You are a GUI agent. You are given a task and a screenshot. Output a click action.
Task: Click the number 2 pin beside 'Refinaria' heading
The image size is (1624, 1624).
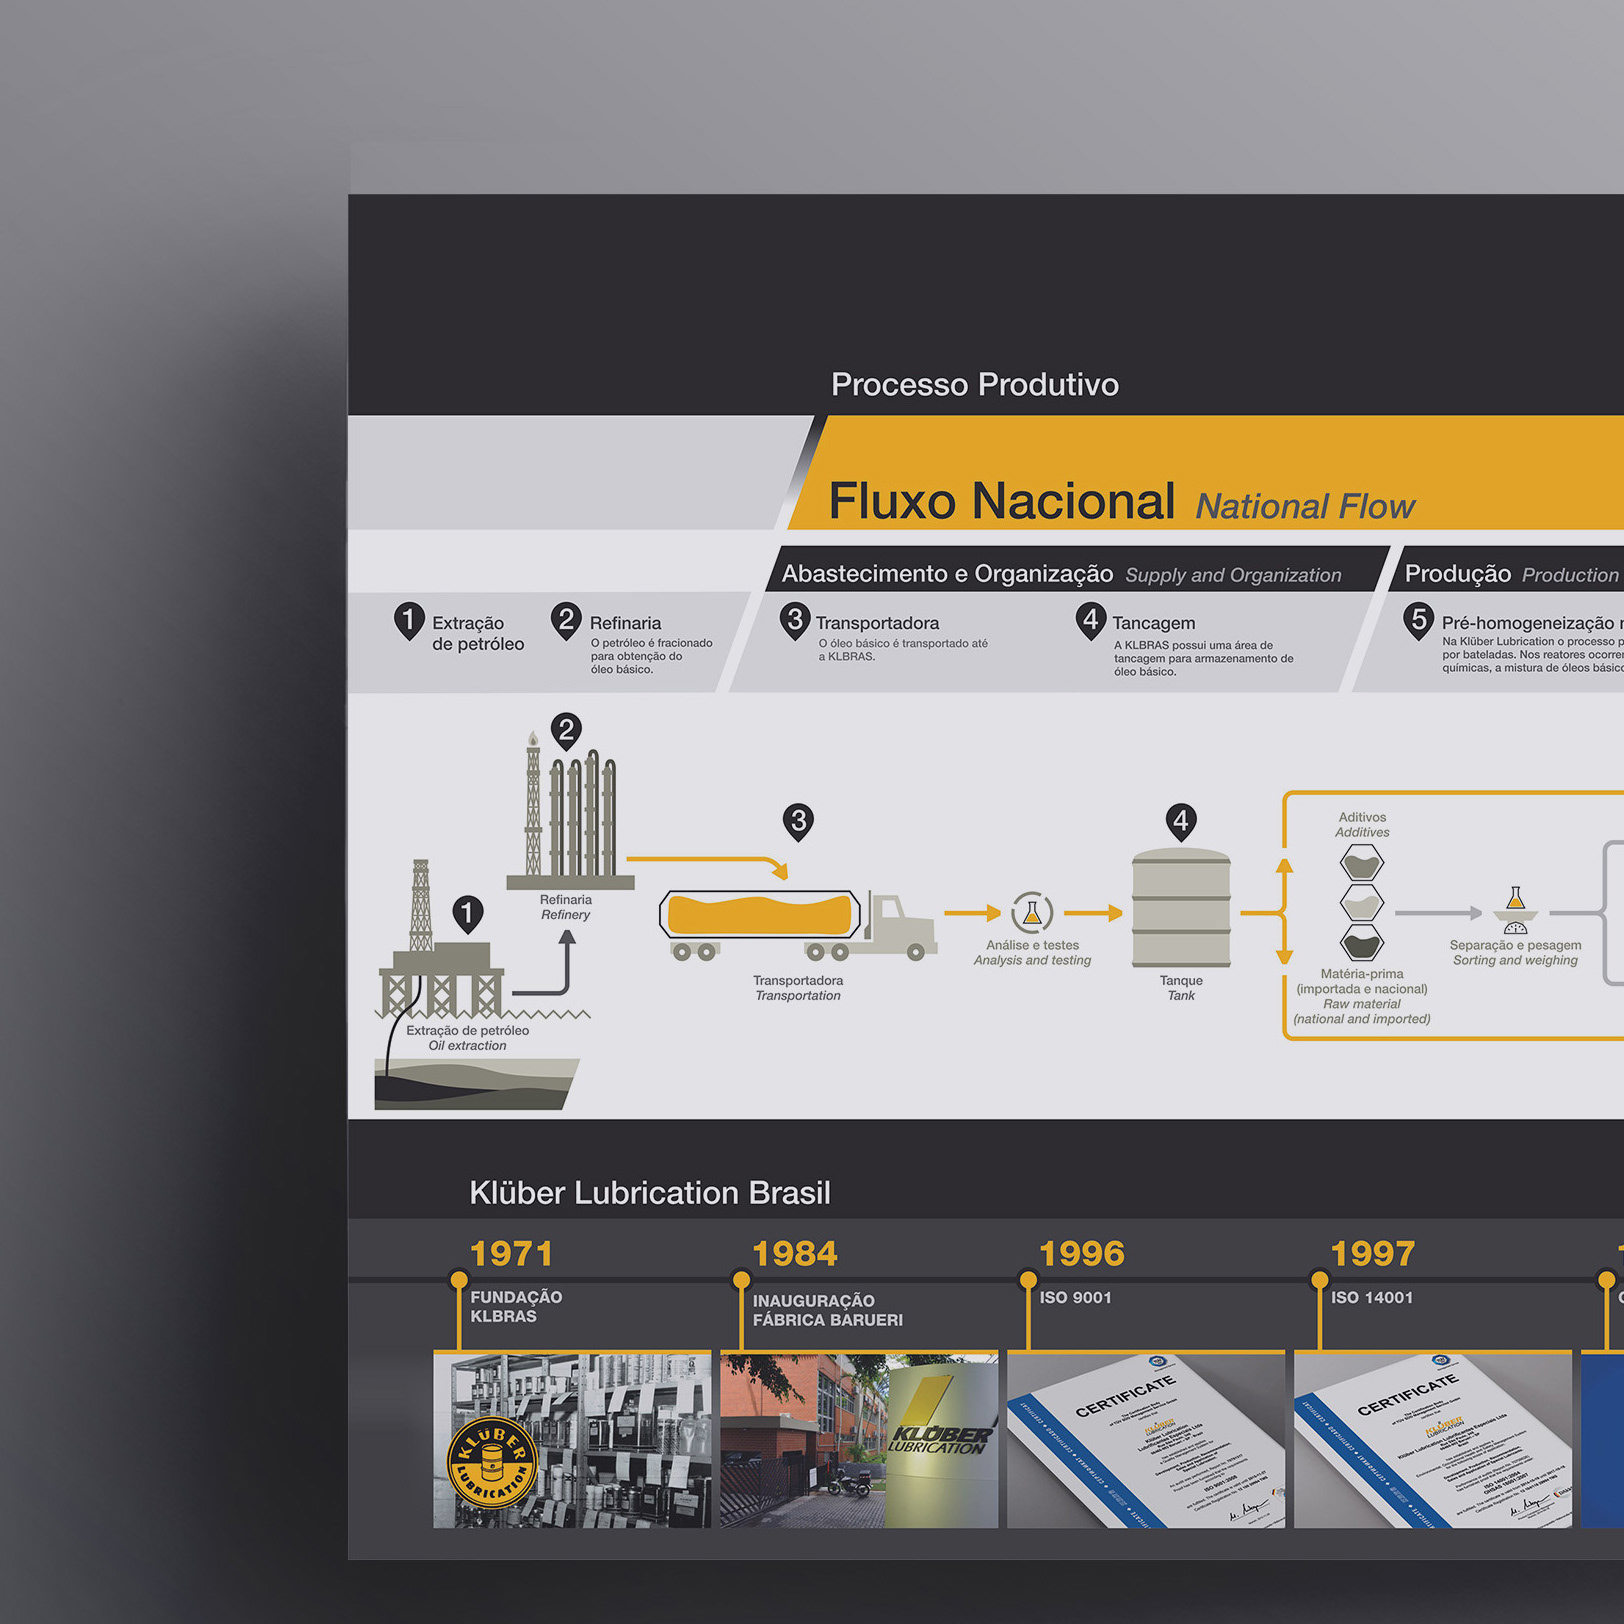tap(566, 621)
